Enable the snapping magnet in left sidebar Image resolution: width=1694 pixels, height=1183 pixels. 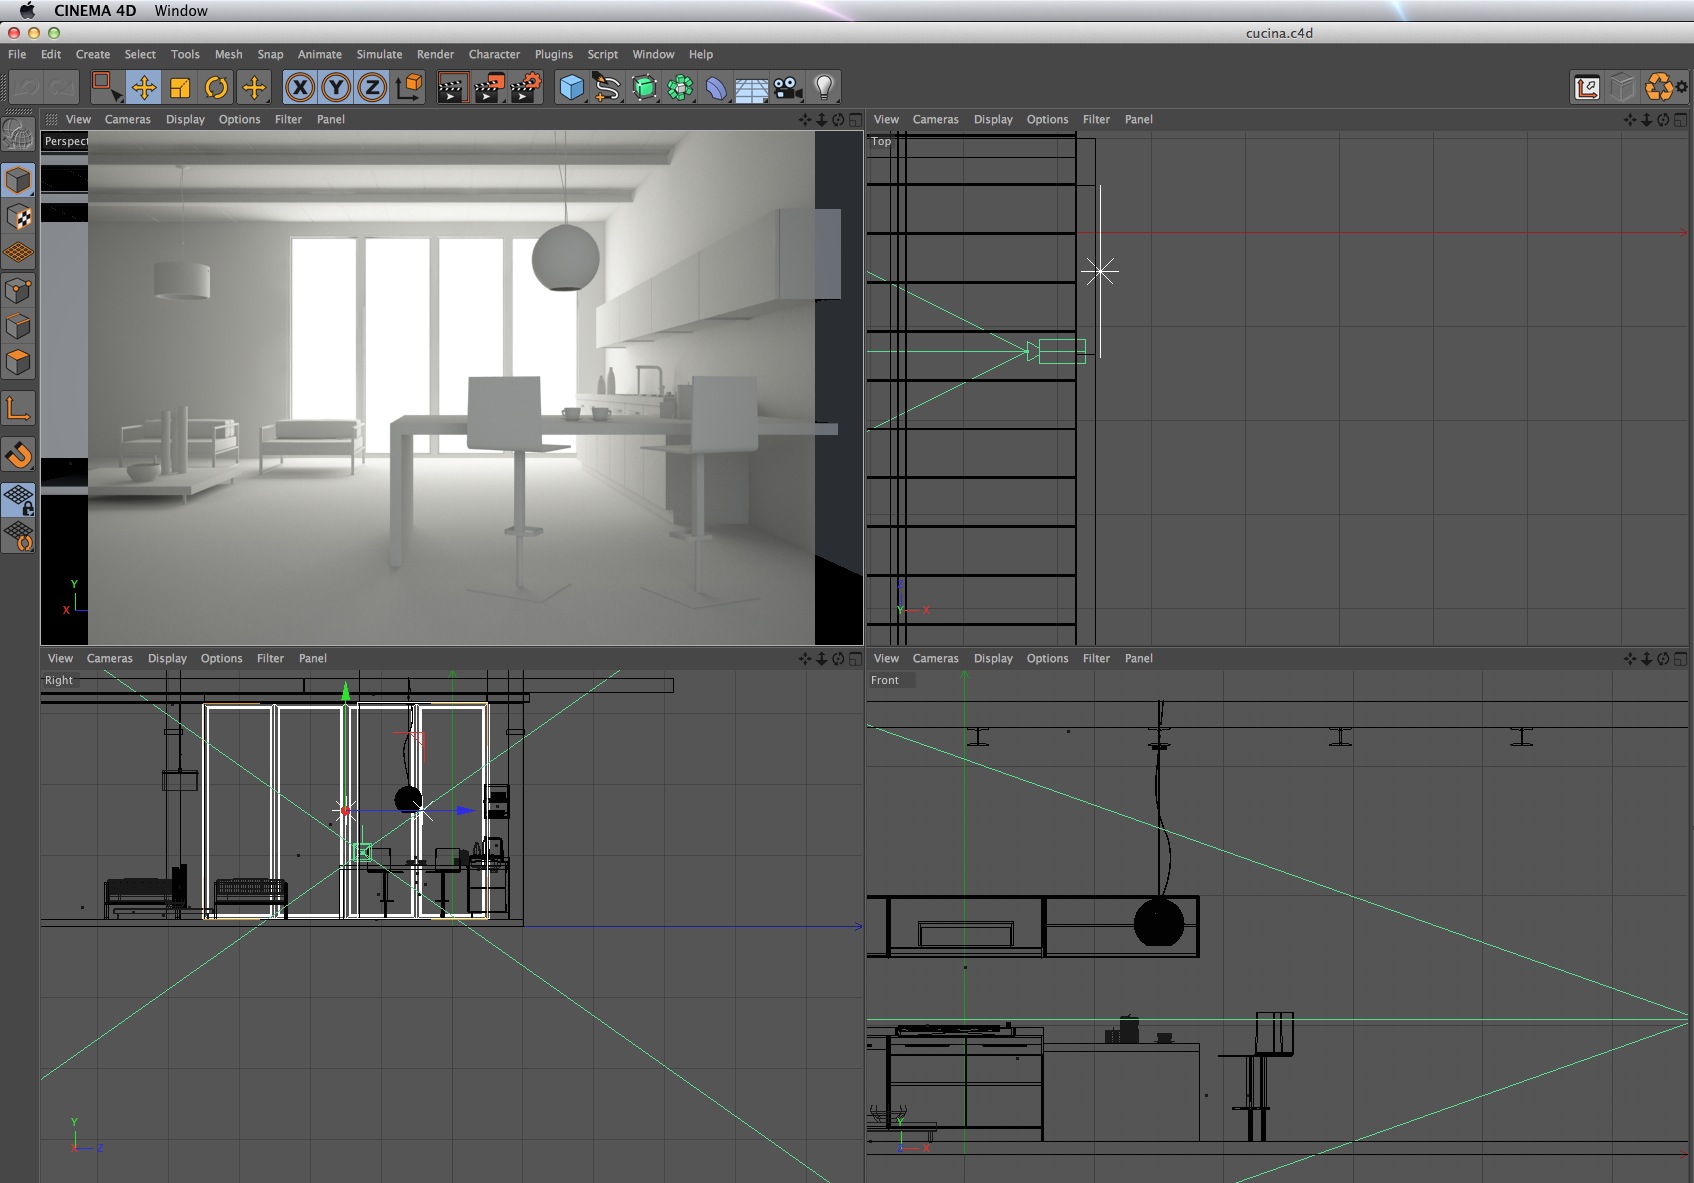pos(18,455)
